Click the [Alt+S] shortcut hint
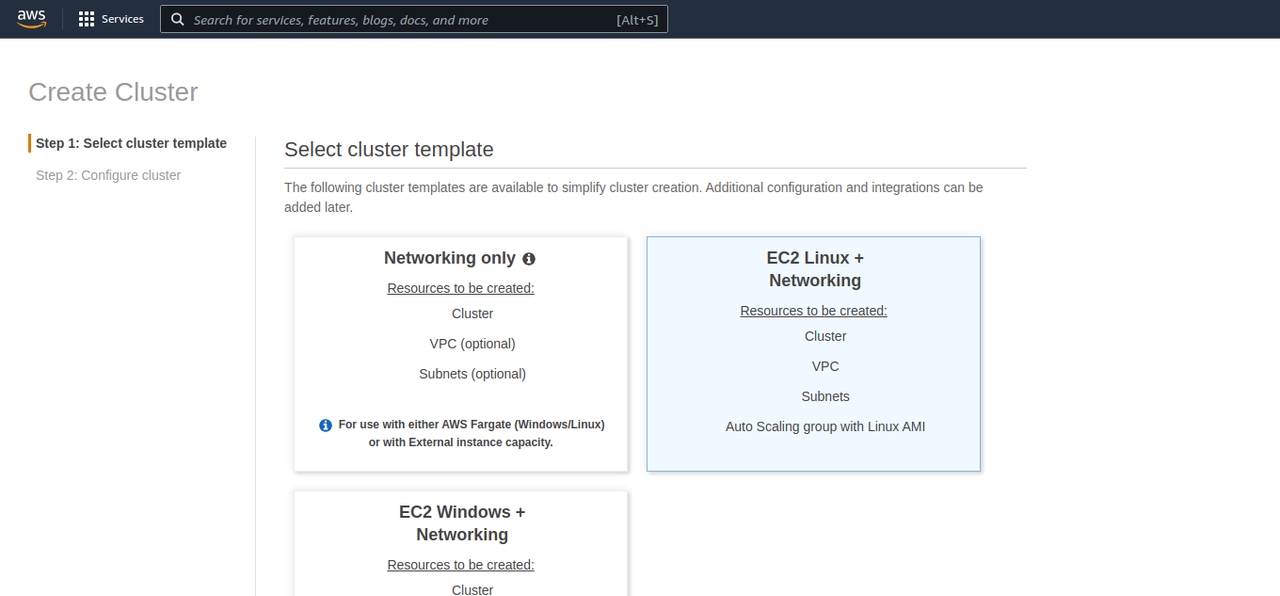This screenshot has width=1280, height=596. tap(637, 19)
